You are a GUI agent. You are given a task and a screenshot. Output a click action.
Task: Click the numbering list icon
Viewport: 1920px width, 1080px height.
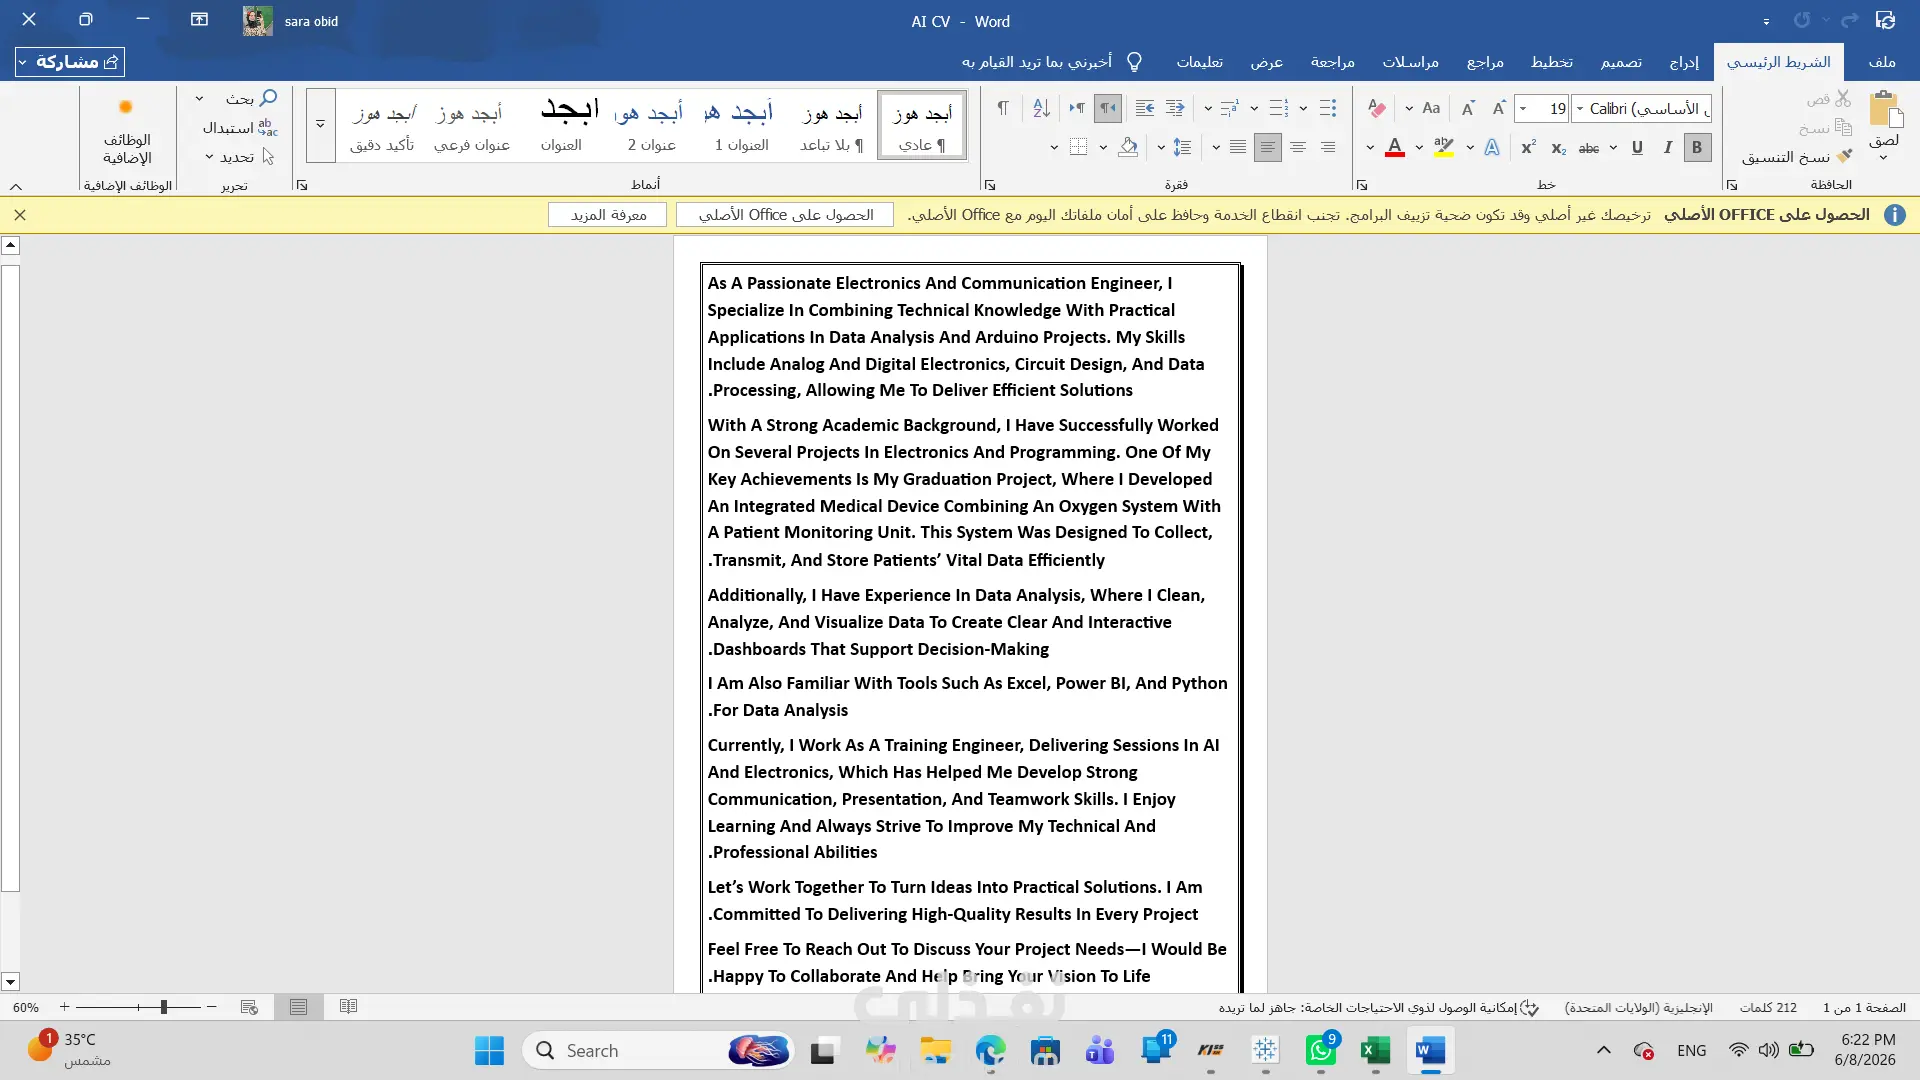[x=1278, y=108]
